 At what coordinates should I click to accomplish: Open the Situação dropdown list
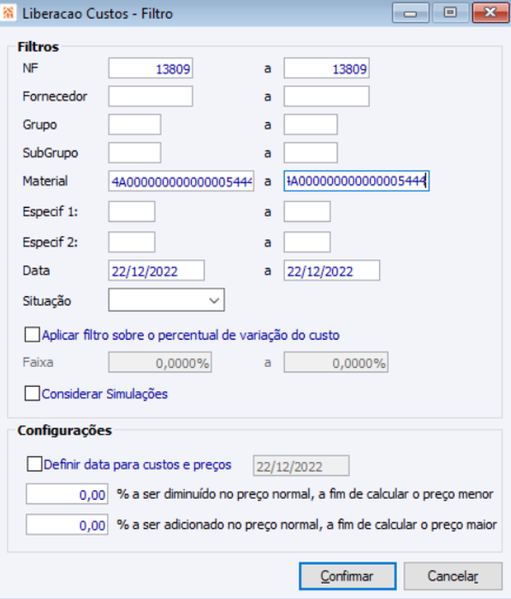[166, 300]
